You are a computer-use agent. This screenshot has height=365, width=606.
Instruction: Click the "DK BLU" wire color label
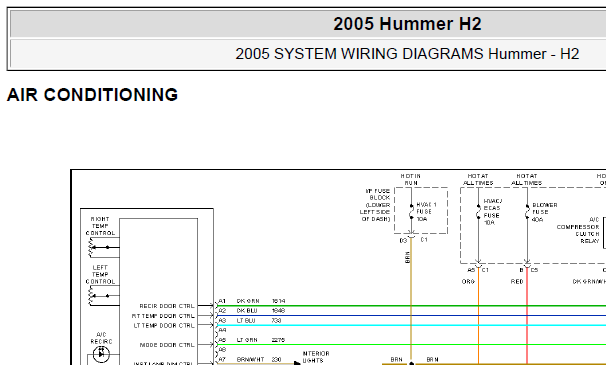pyautogui.click(x=247, y=310)
